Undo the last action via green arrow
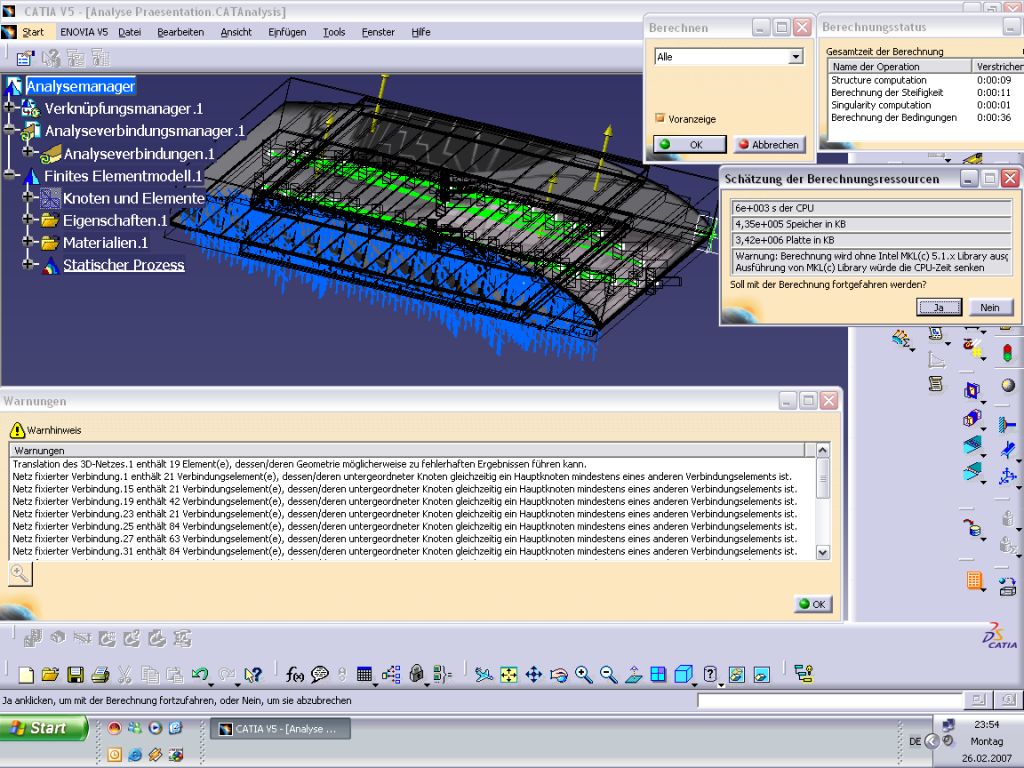 [200, 675]
